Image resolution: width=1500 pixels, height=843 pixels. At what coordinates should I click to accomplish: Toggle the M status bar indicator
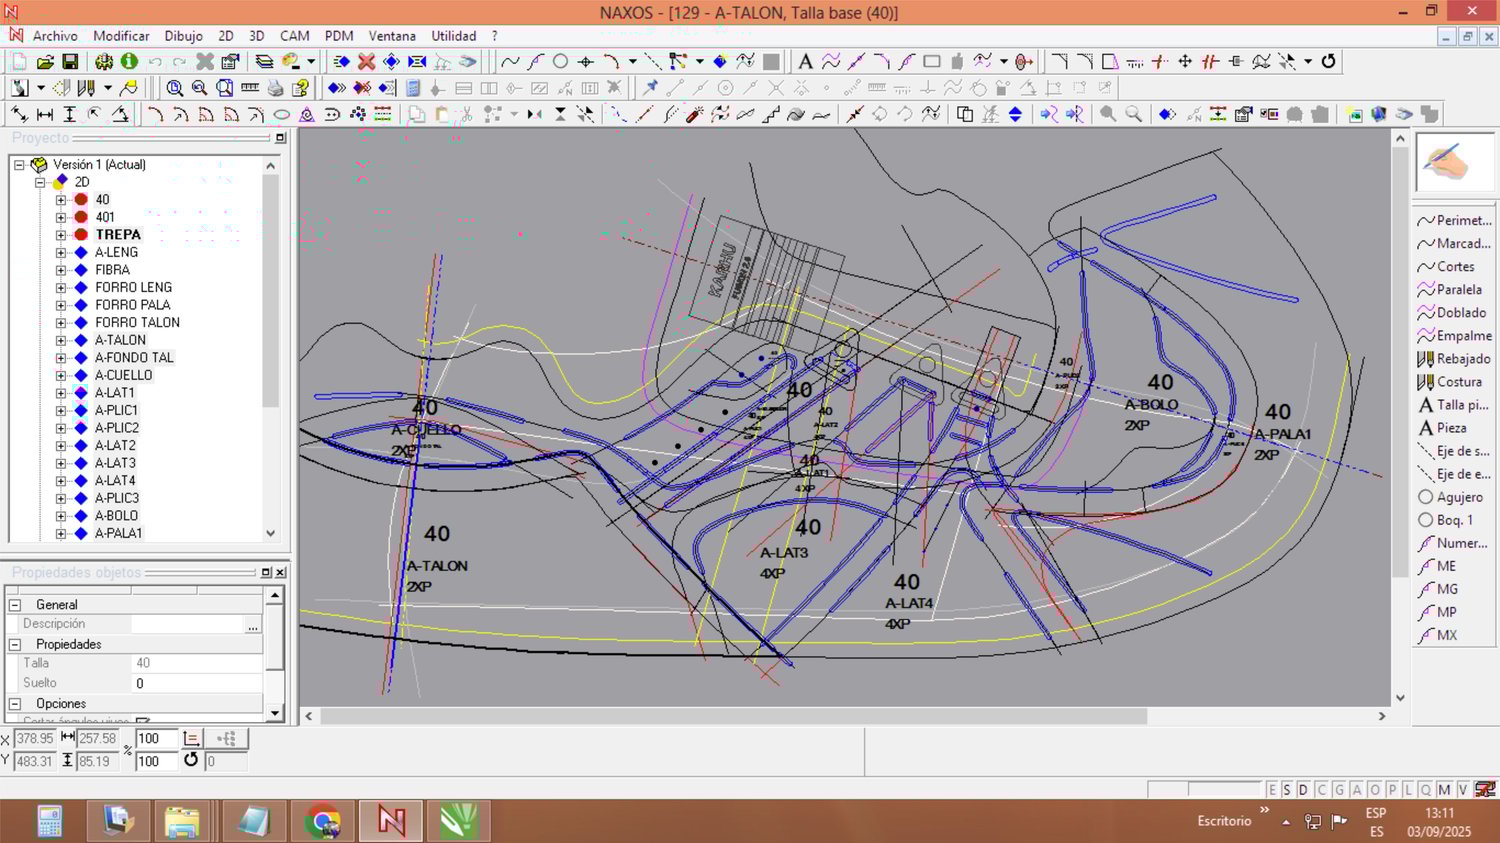1444,790
